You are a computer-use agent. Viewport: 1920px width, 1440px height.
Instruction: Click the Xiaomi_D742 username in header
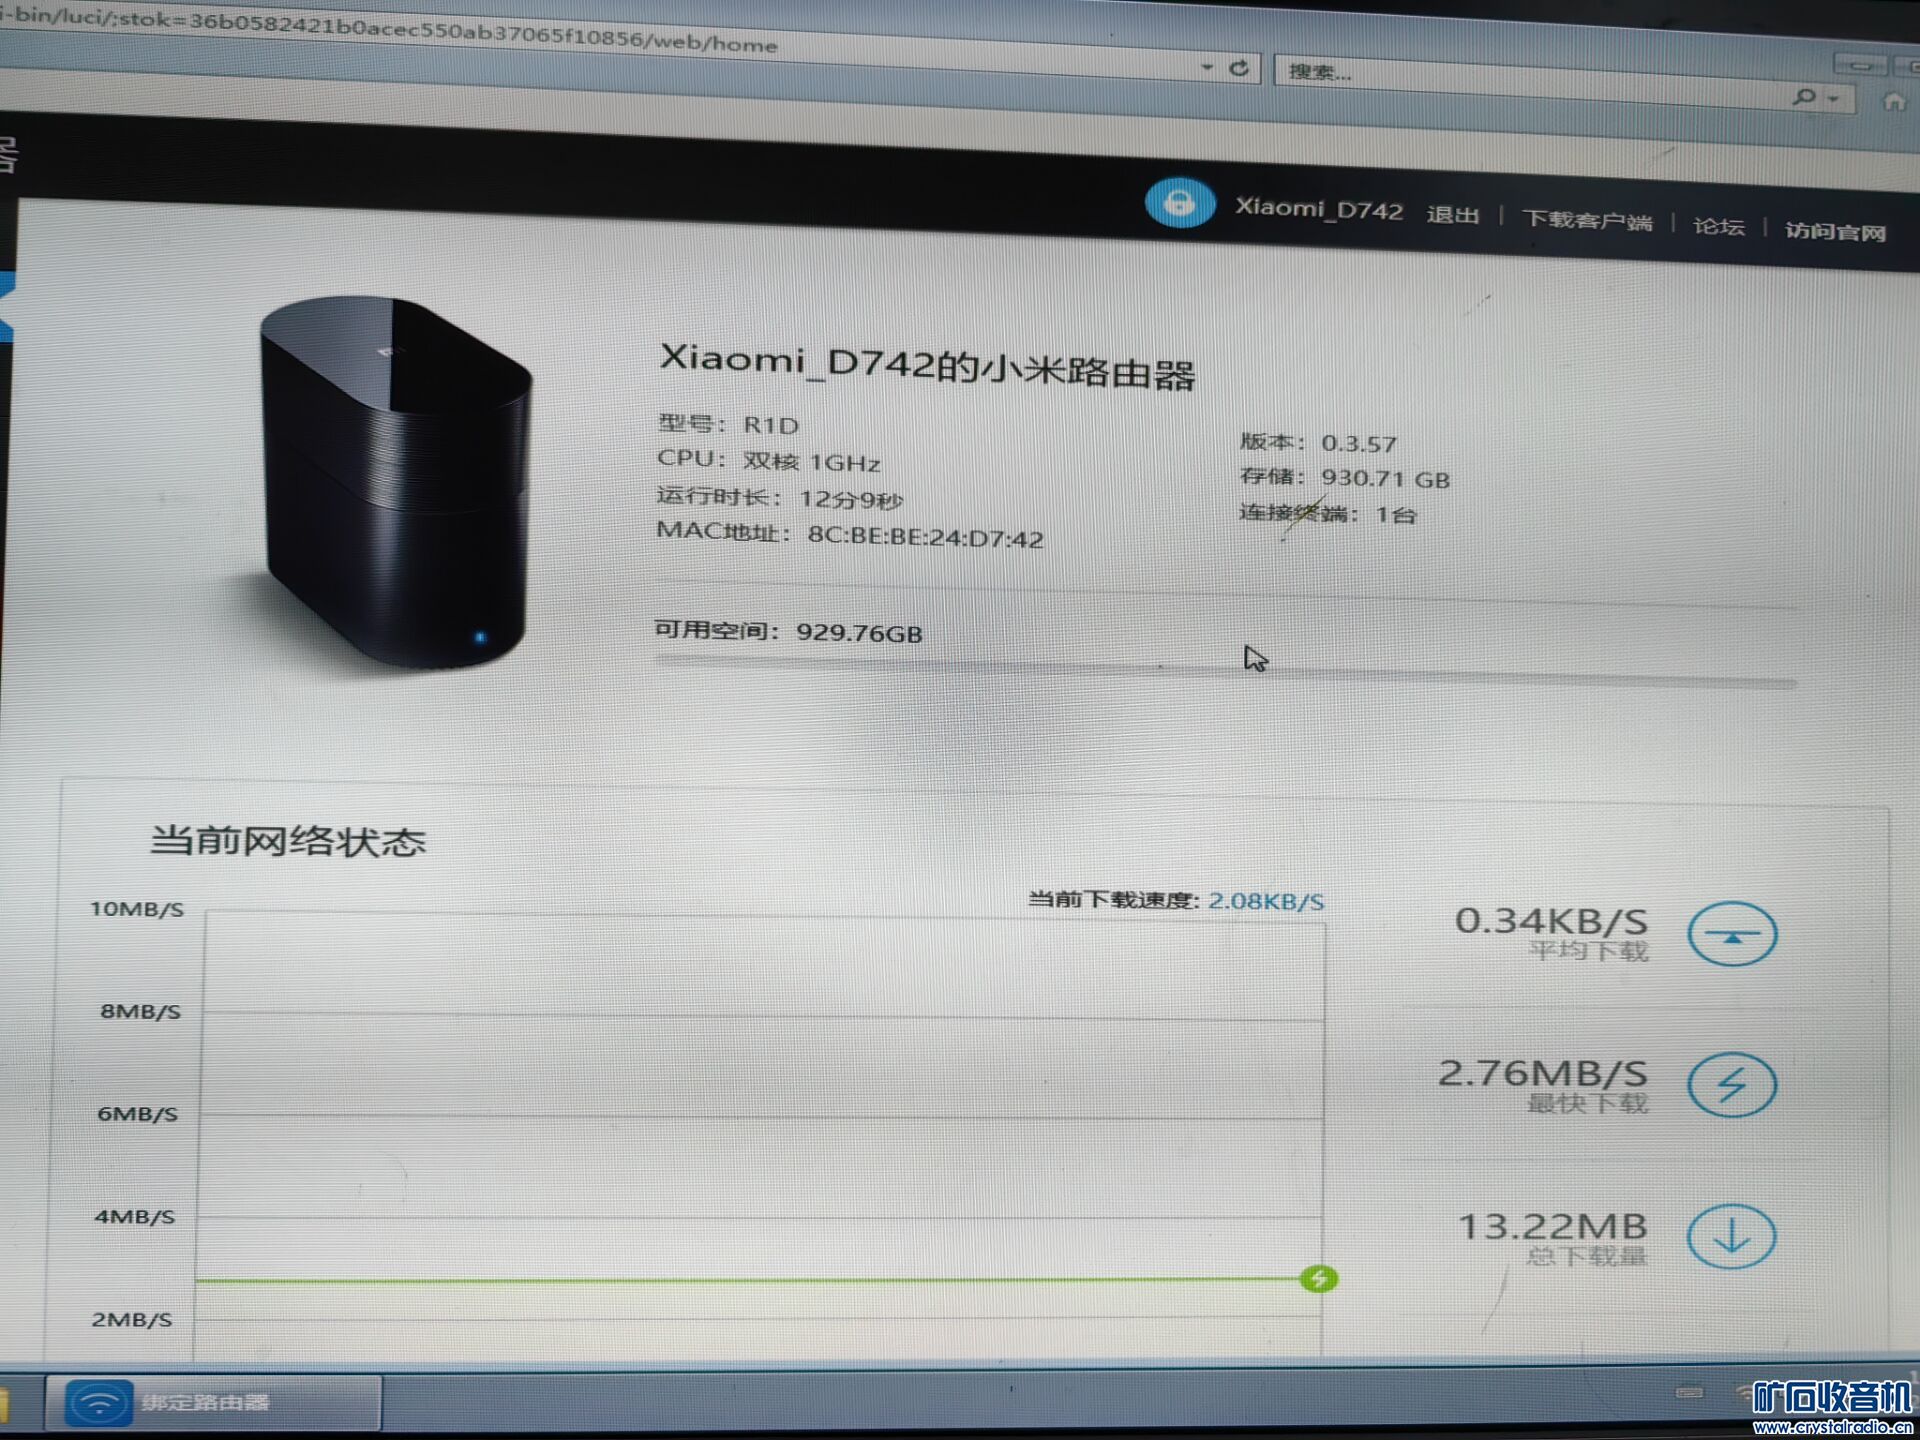[x=1318, y=209]
